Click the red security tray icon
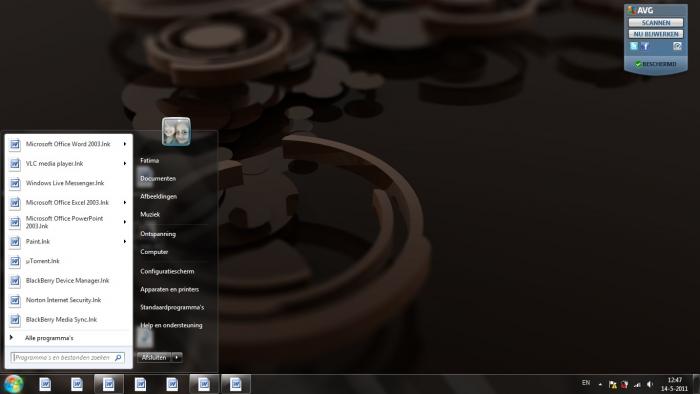700x394 pixels. click(625, 384)
